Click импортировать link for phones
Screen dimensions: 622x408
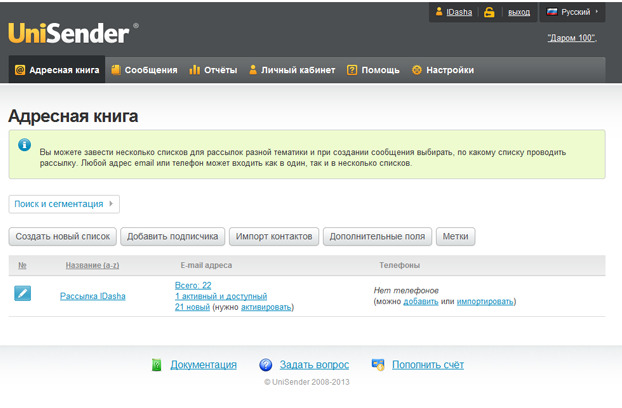point(485,301)
